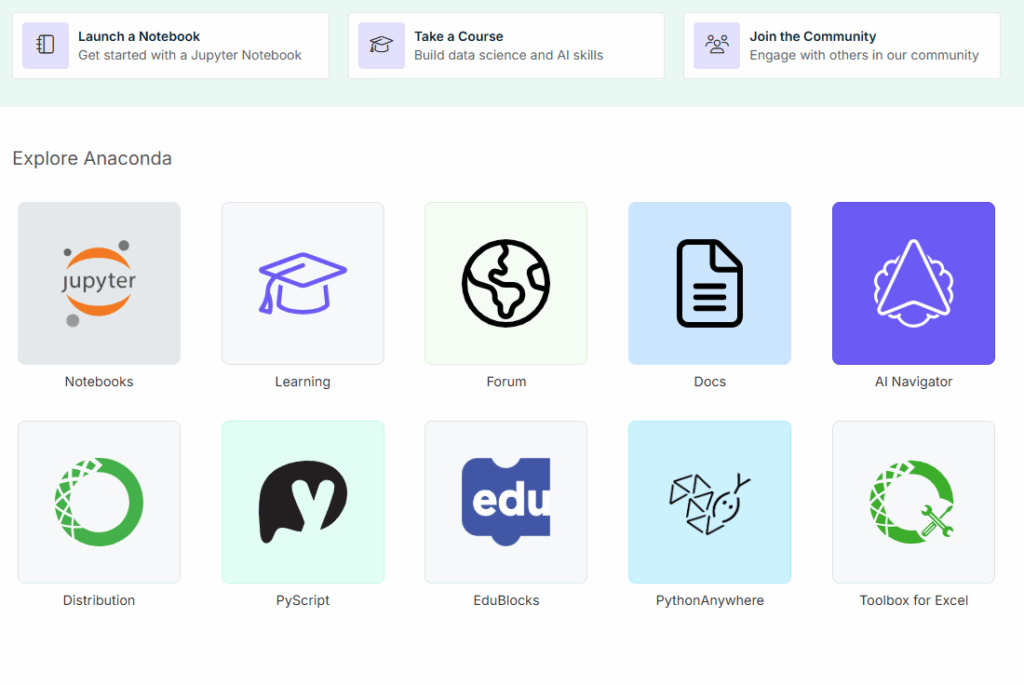1024x685 pixels.
Task: Click the Notebooks label text
Action: click(99, 382)
